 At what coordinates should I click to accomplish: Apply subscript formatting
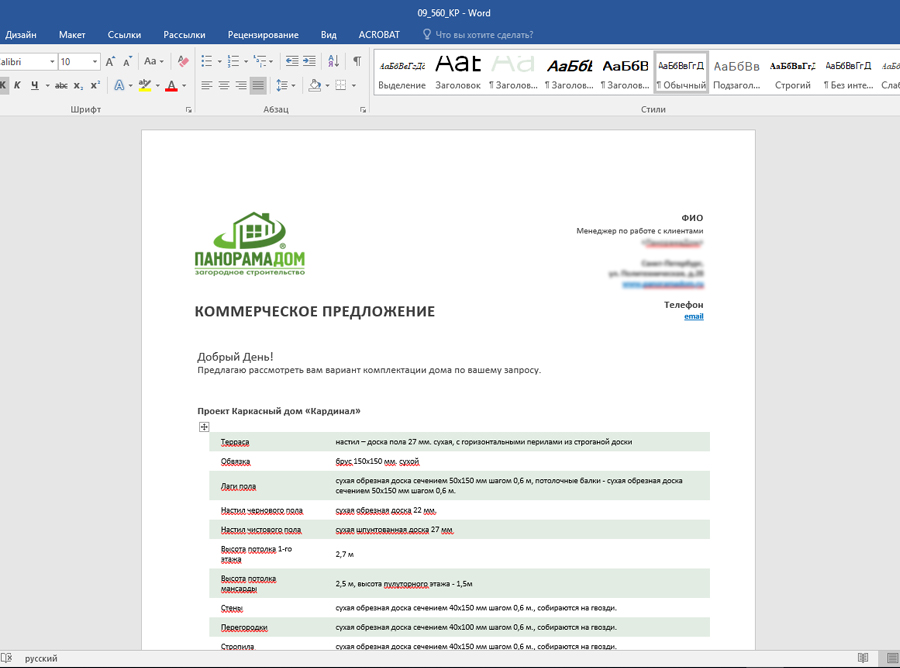(79, 86)
